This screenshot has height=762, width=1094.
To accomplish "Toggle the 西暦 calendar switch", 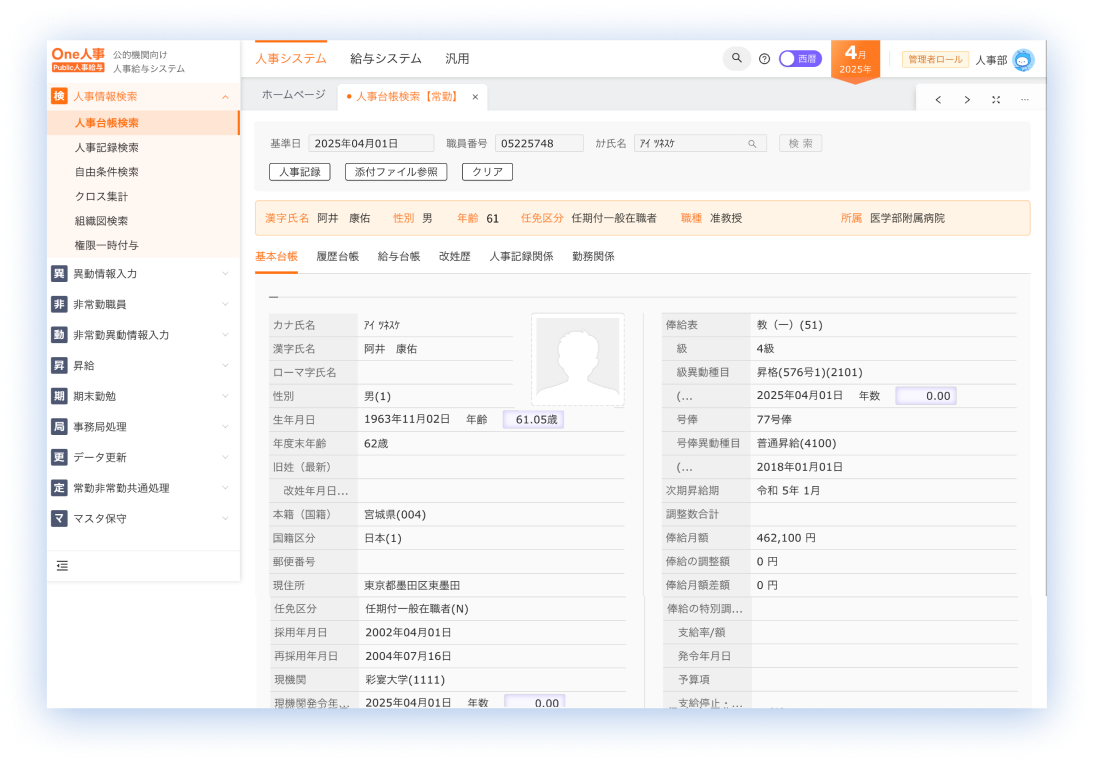I will click(800, 59).
